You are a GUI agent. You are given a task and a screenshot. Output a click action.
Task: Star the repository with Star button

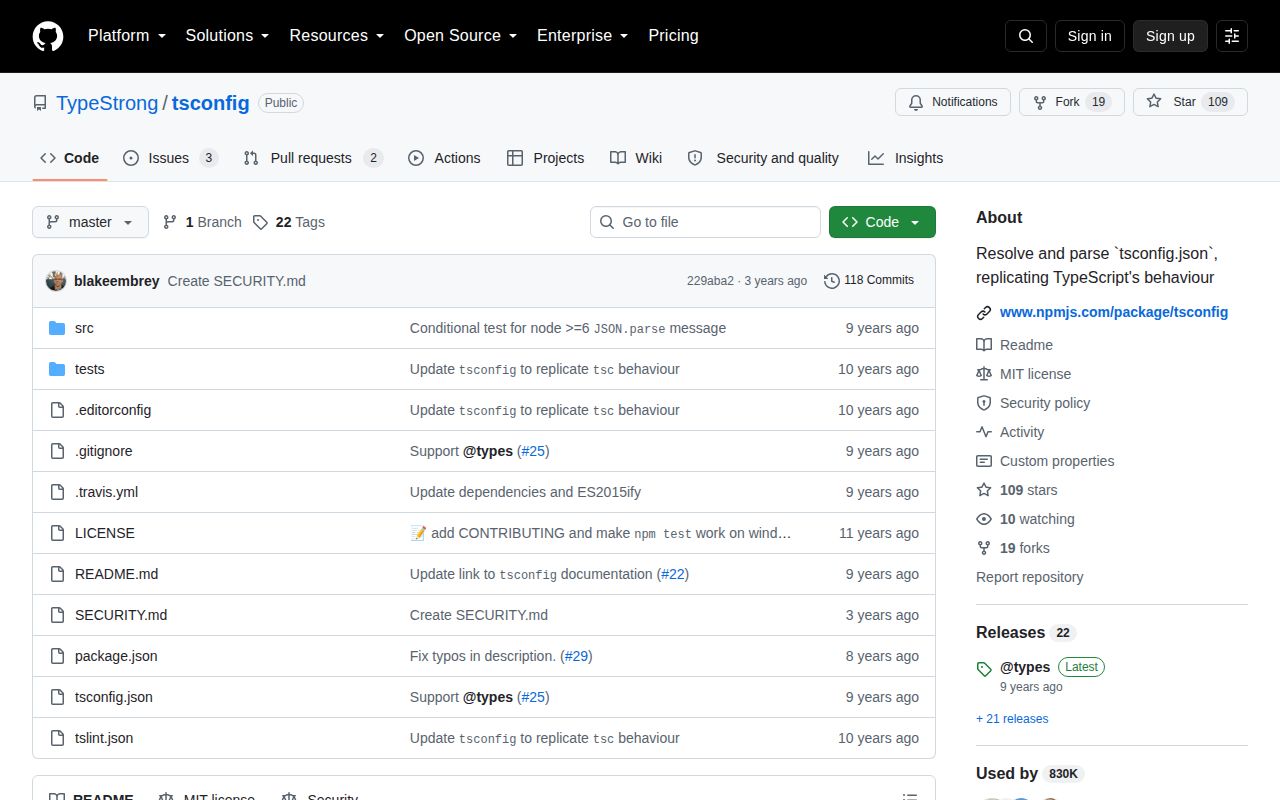[1190, 102]
